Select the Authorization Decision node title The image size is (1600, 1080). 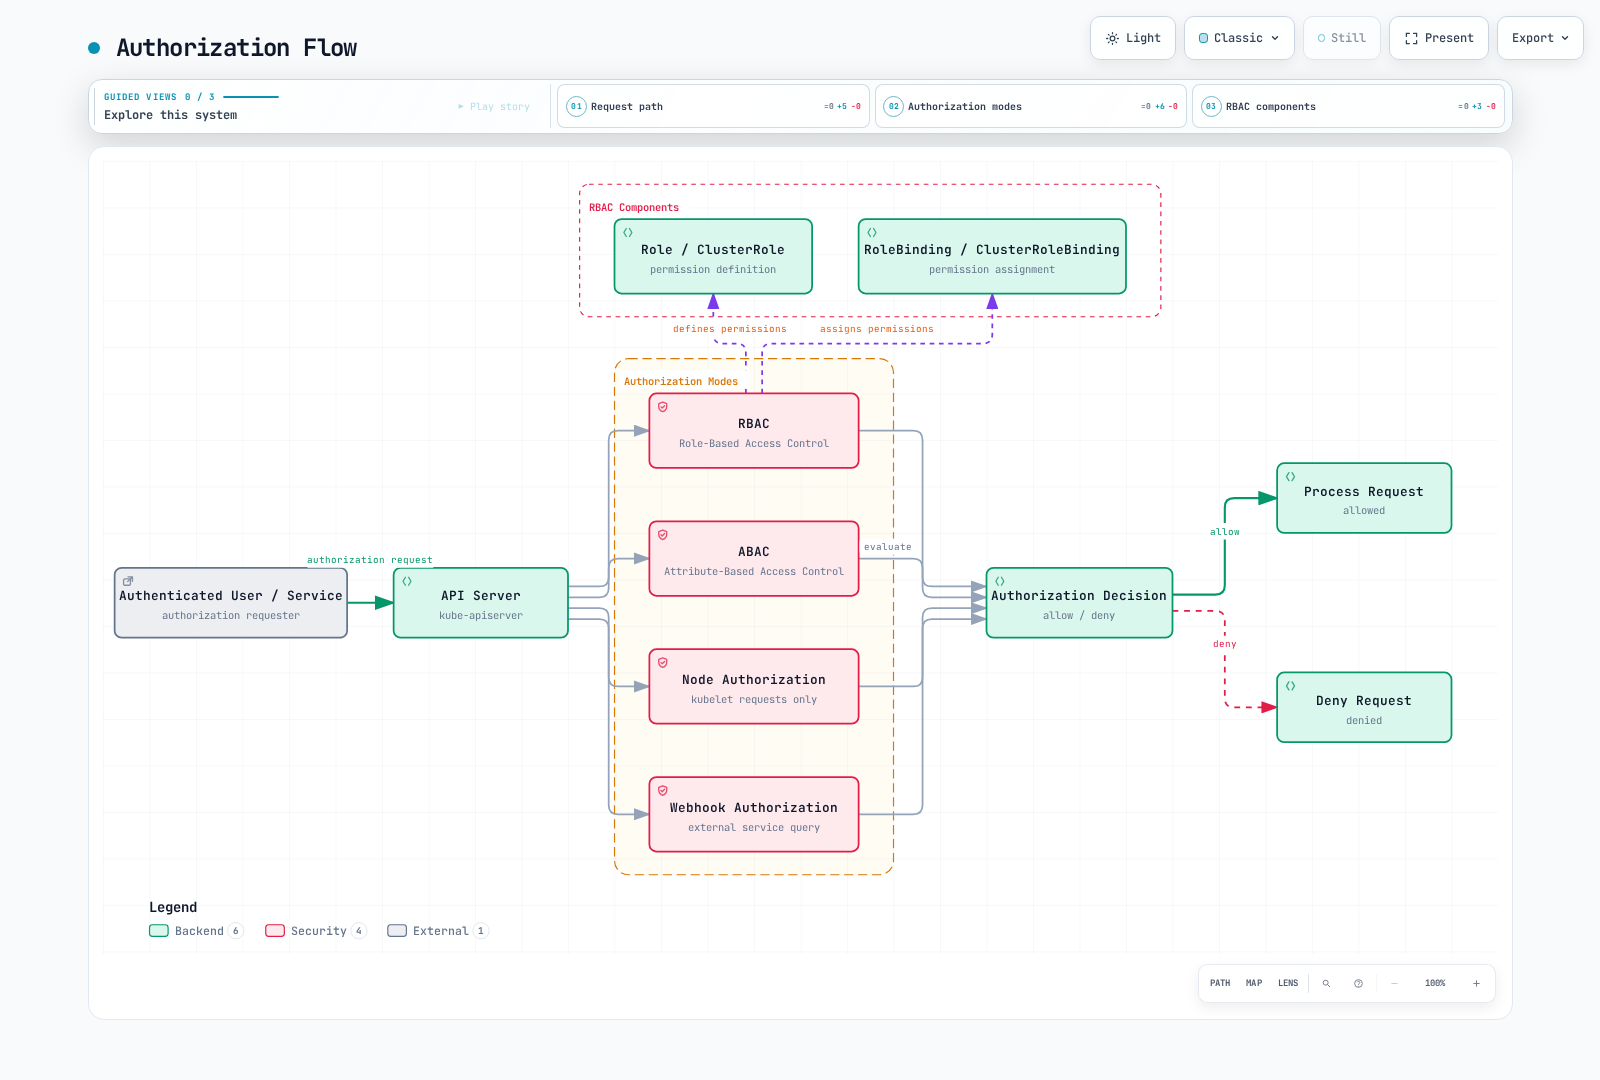point(1079,596)
